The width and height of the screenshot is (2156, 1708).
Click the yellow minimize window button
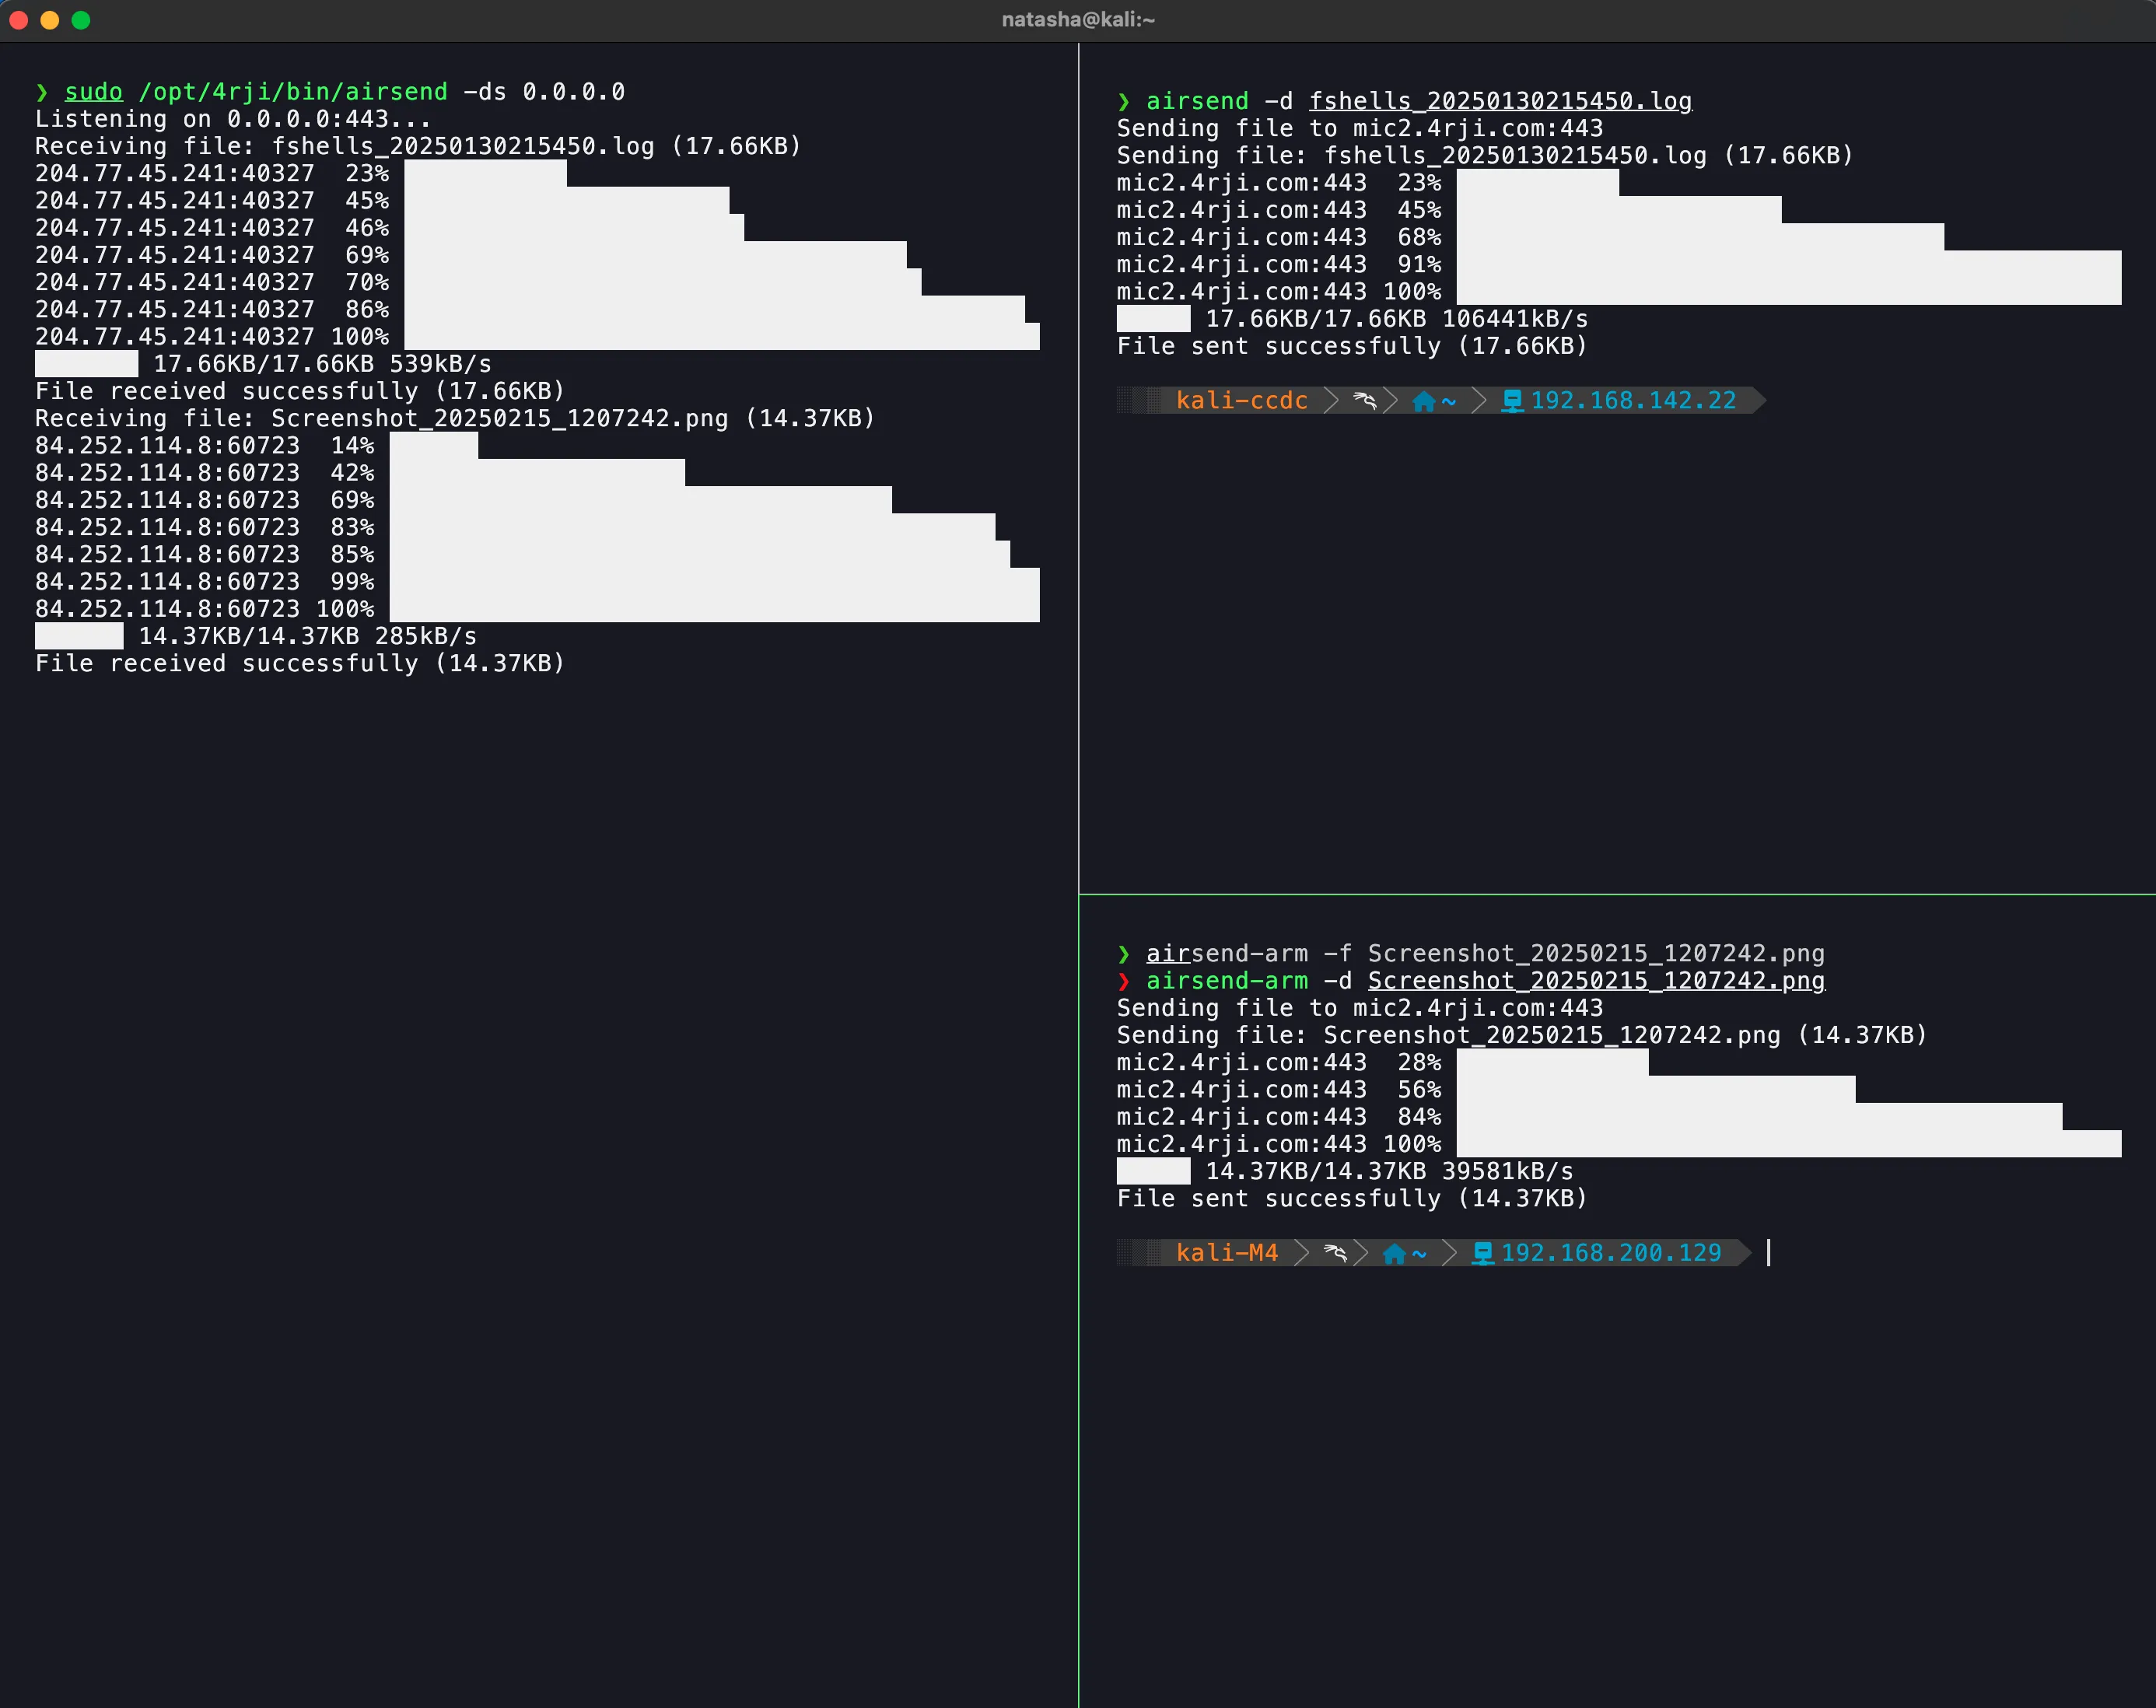[x=49, y=20]
